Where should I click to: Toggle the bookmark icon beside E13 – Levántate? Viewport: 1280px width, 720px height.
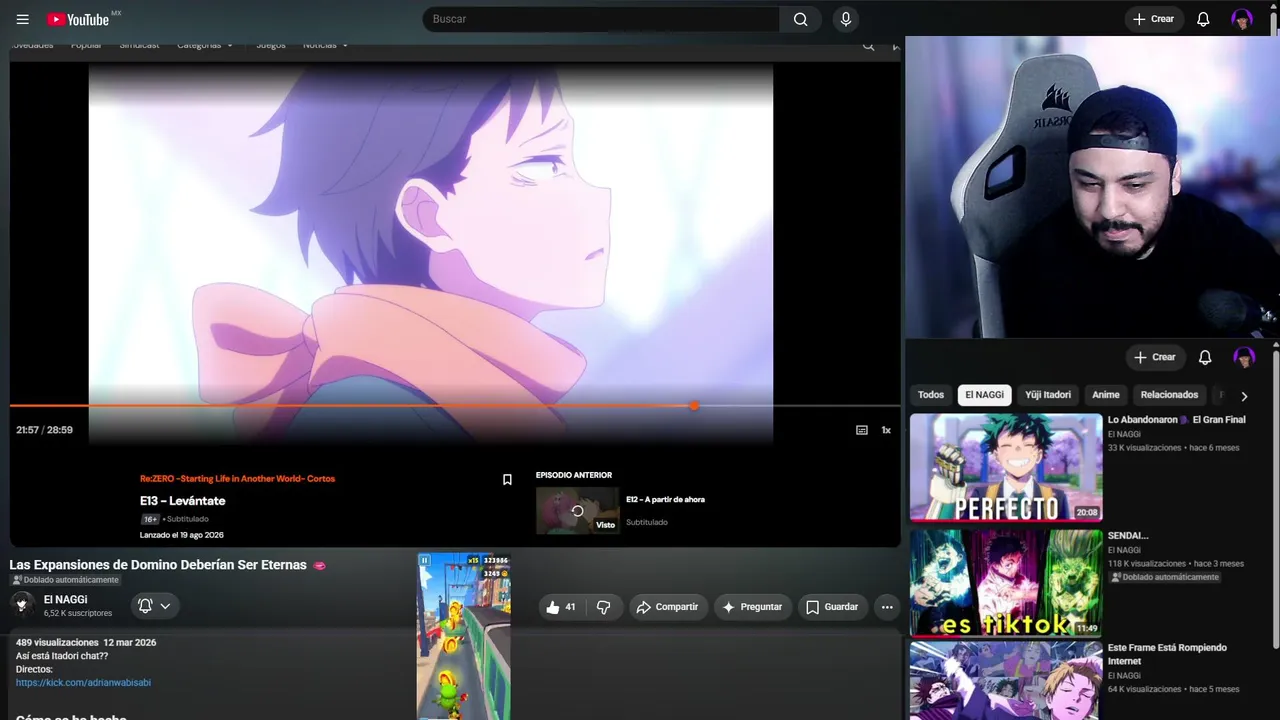point(507,480)
